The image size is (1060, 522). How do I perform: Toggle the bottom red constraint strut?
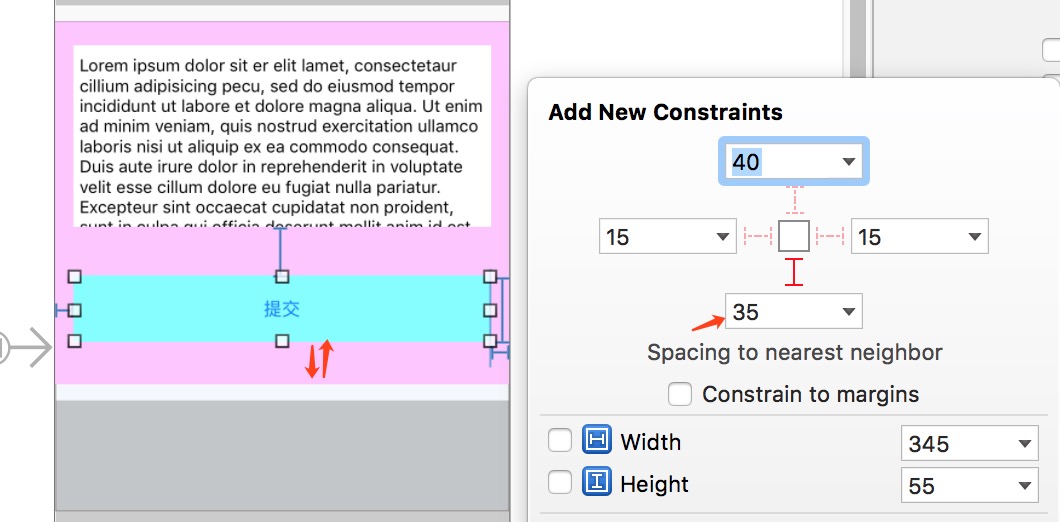coord(794,272)
